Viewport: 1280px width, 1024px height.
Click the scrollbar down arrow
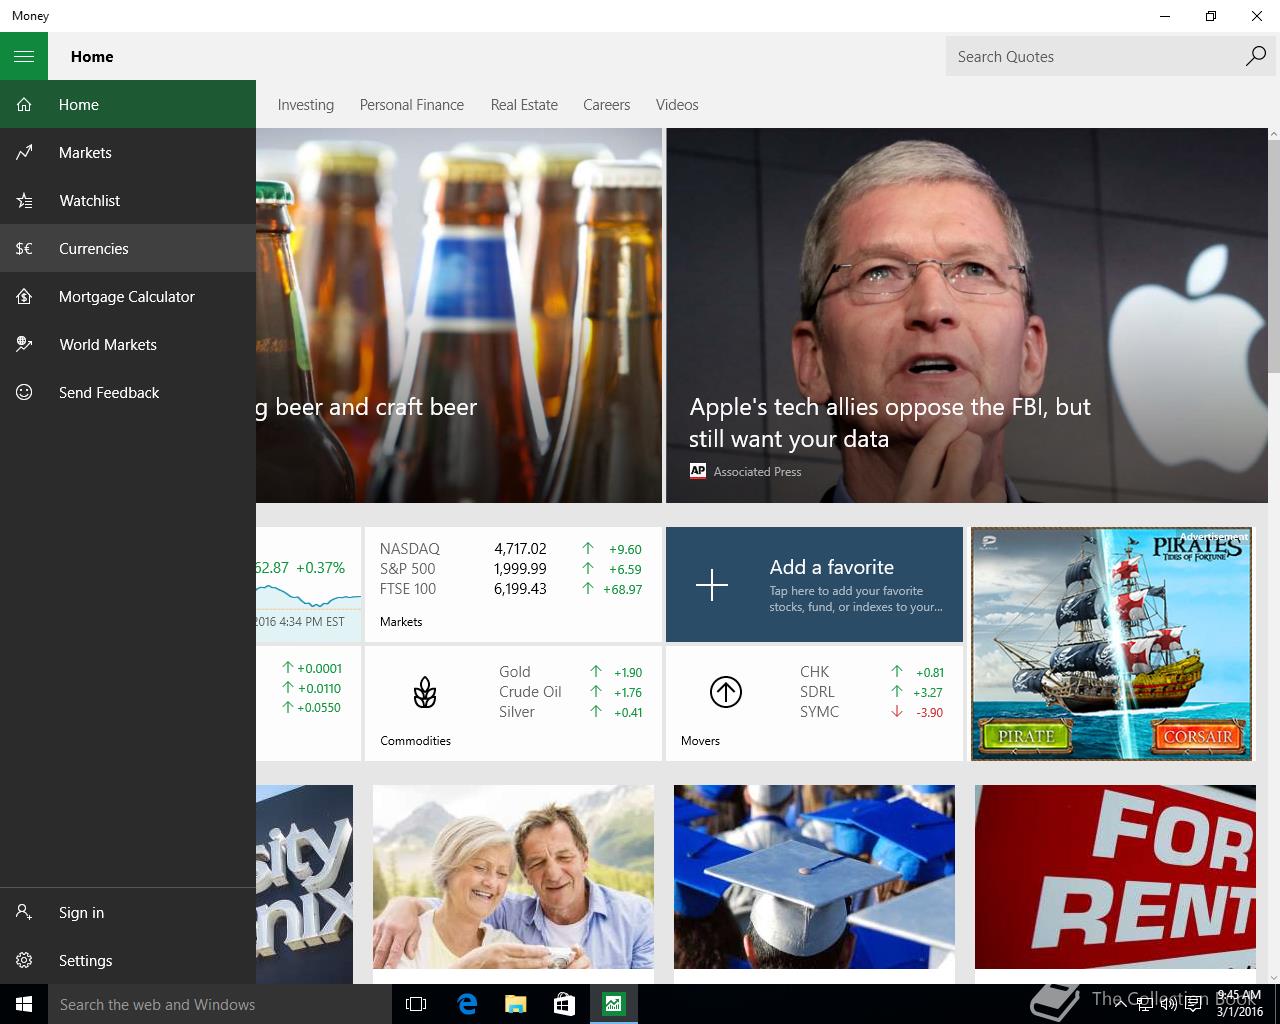1273,977
